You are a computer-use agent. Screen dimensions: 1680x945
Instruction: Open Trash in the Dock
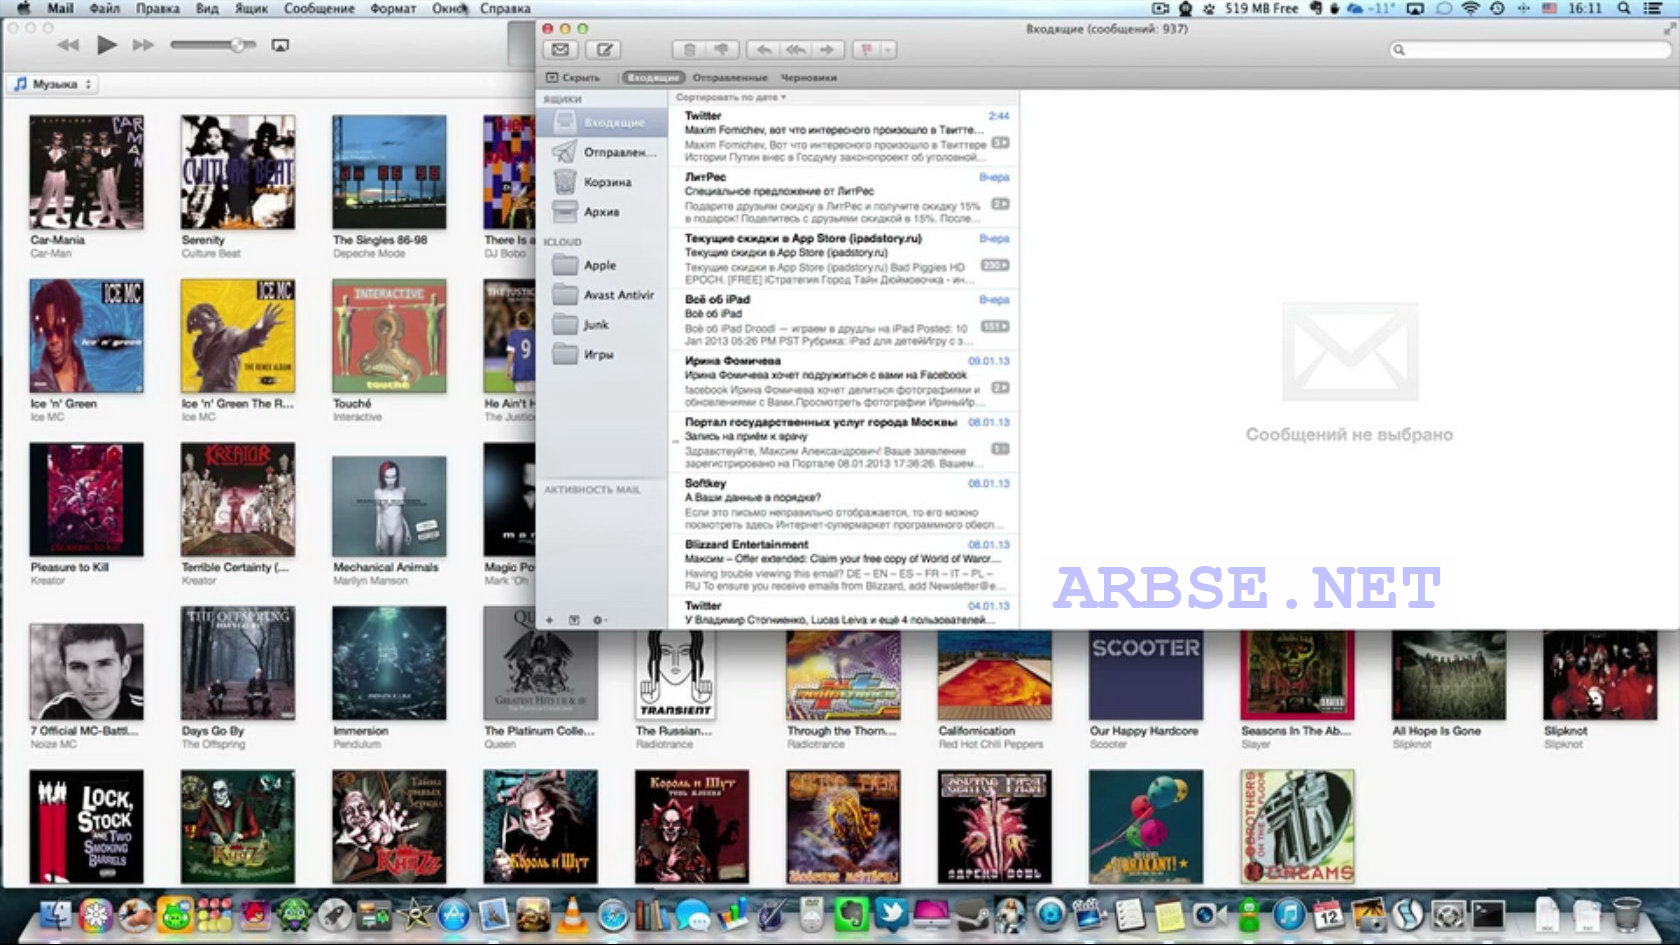tap(1626, 914)
